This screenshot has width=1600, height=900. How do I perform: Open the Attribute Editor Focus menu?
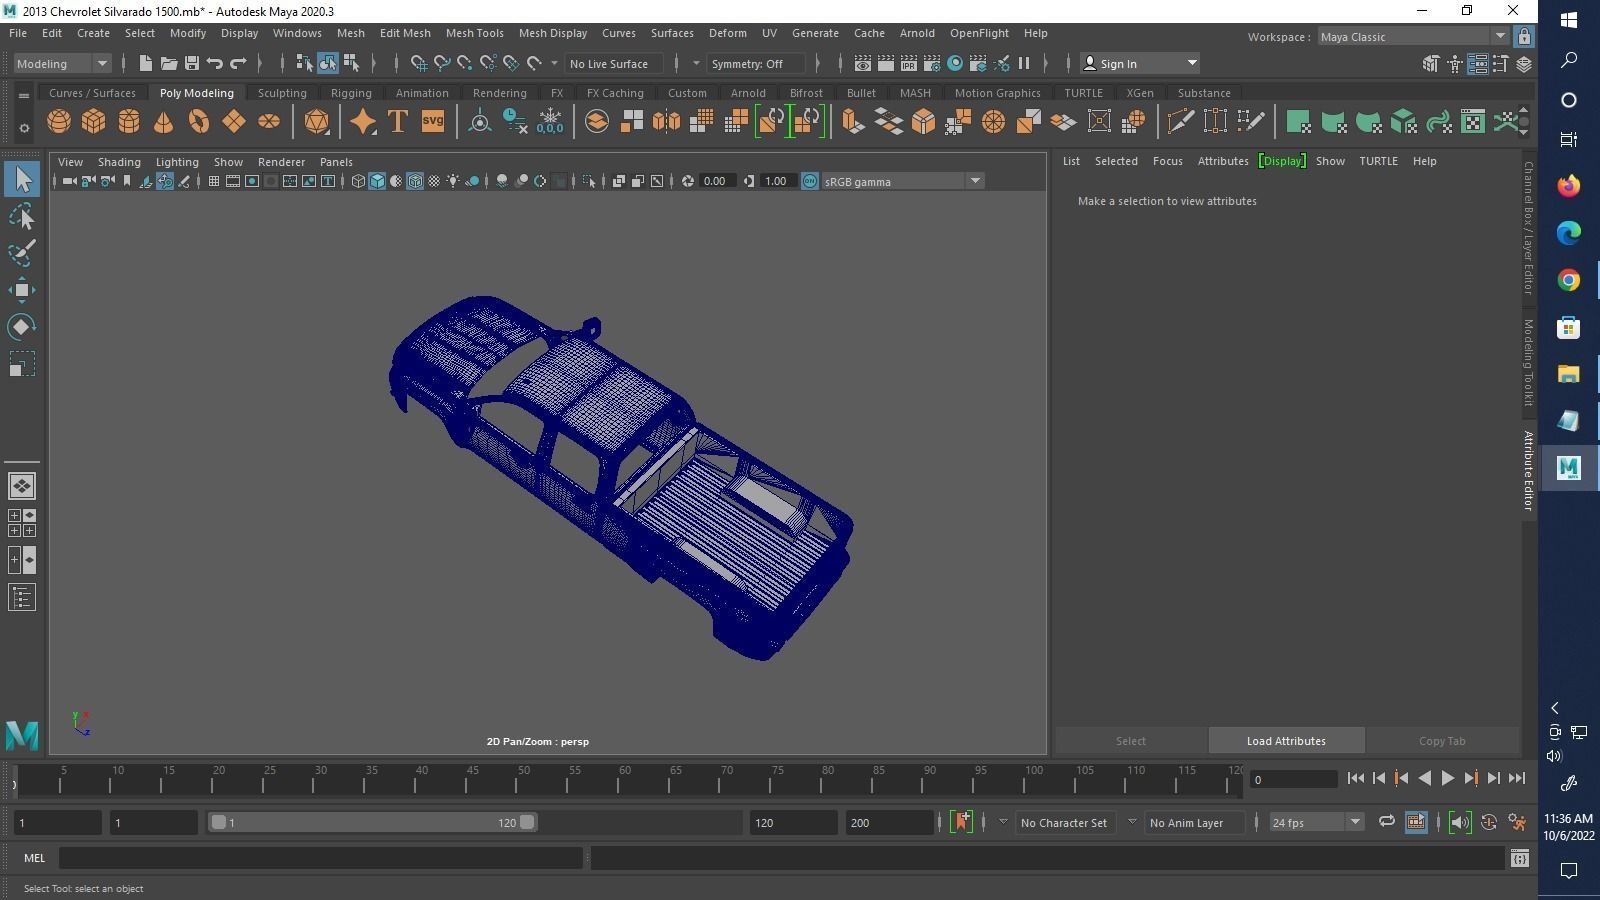pos(1167,161)
